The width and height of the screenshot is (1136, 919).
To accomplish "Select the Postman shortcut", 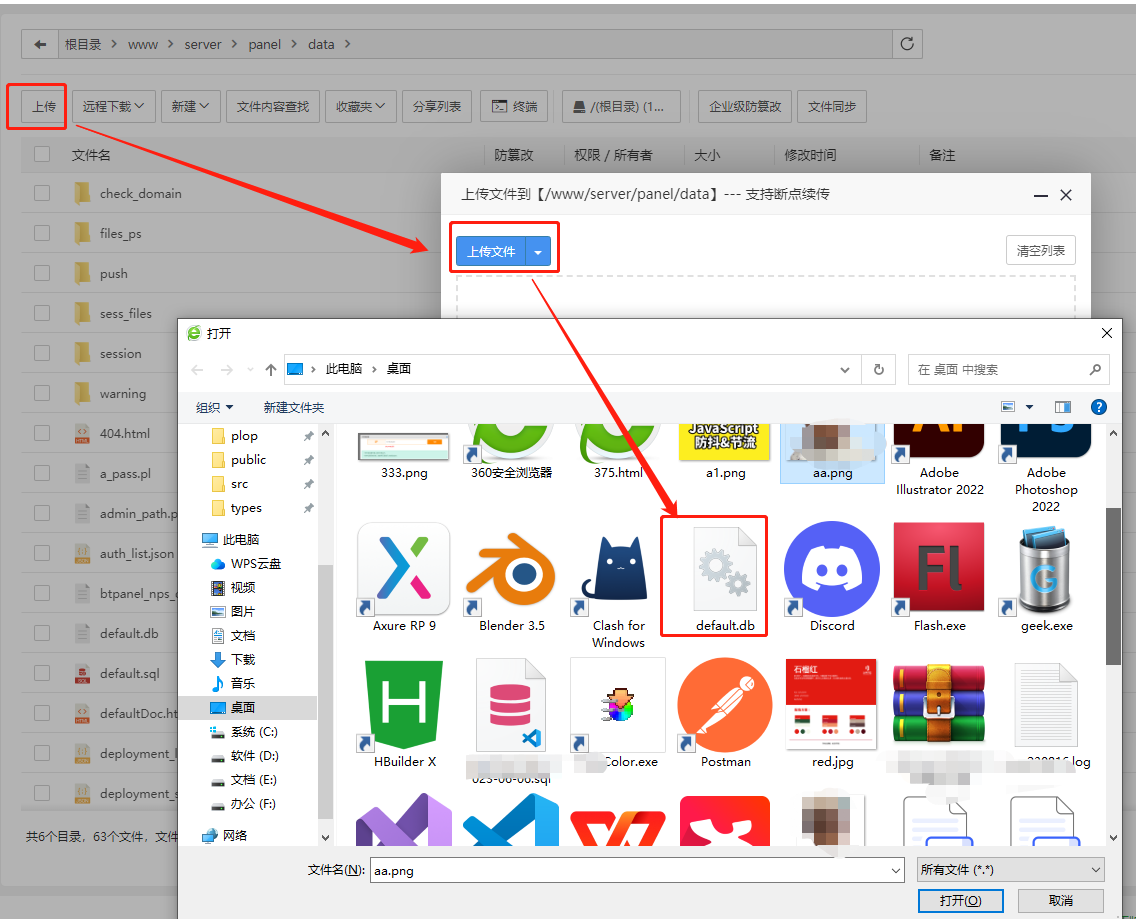I will point(724,714).
